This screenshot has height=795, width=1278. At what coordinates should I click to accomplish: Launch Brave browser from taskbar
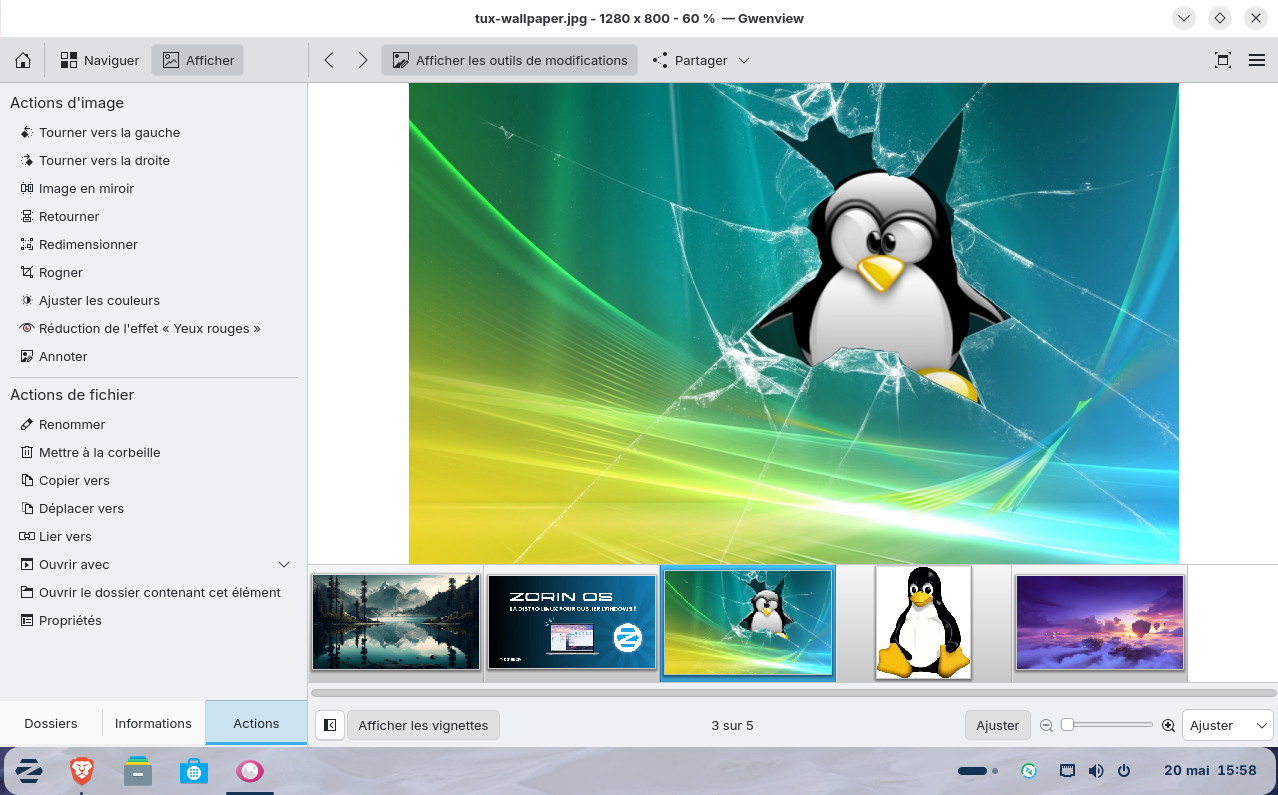pyautogui.click(x=82, y=770)
